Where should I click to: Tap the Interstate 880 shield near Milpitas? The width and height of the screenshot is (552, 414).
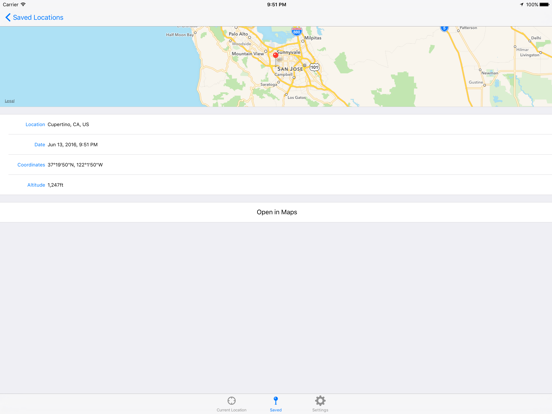(296, 31)
